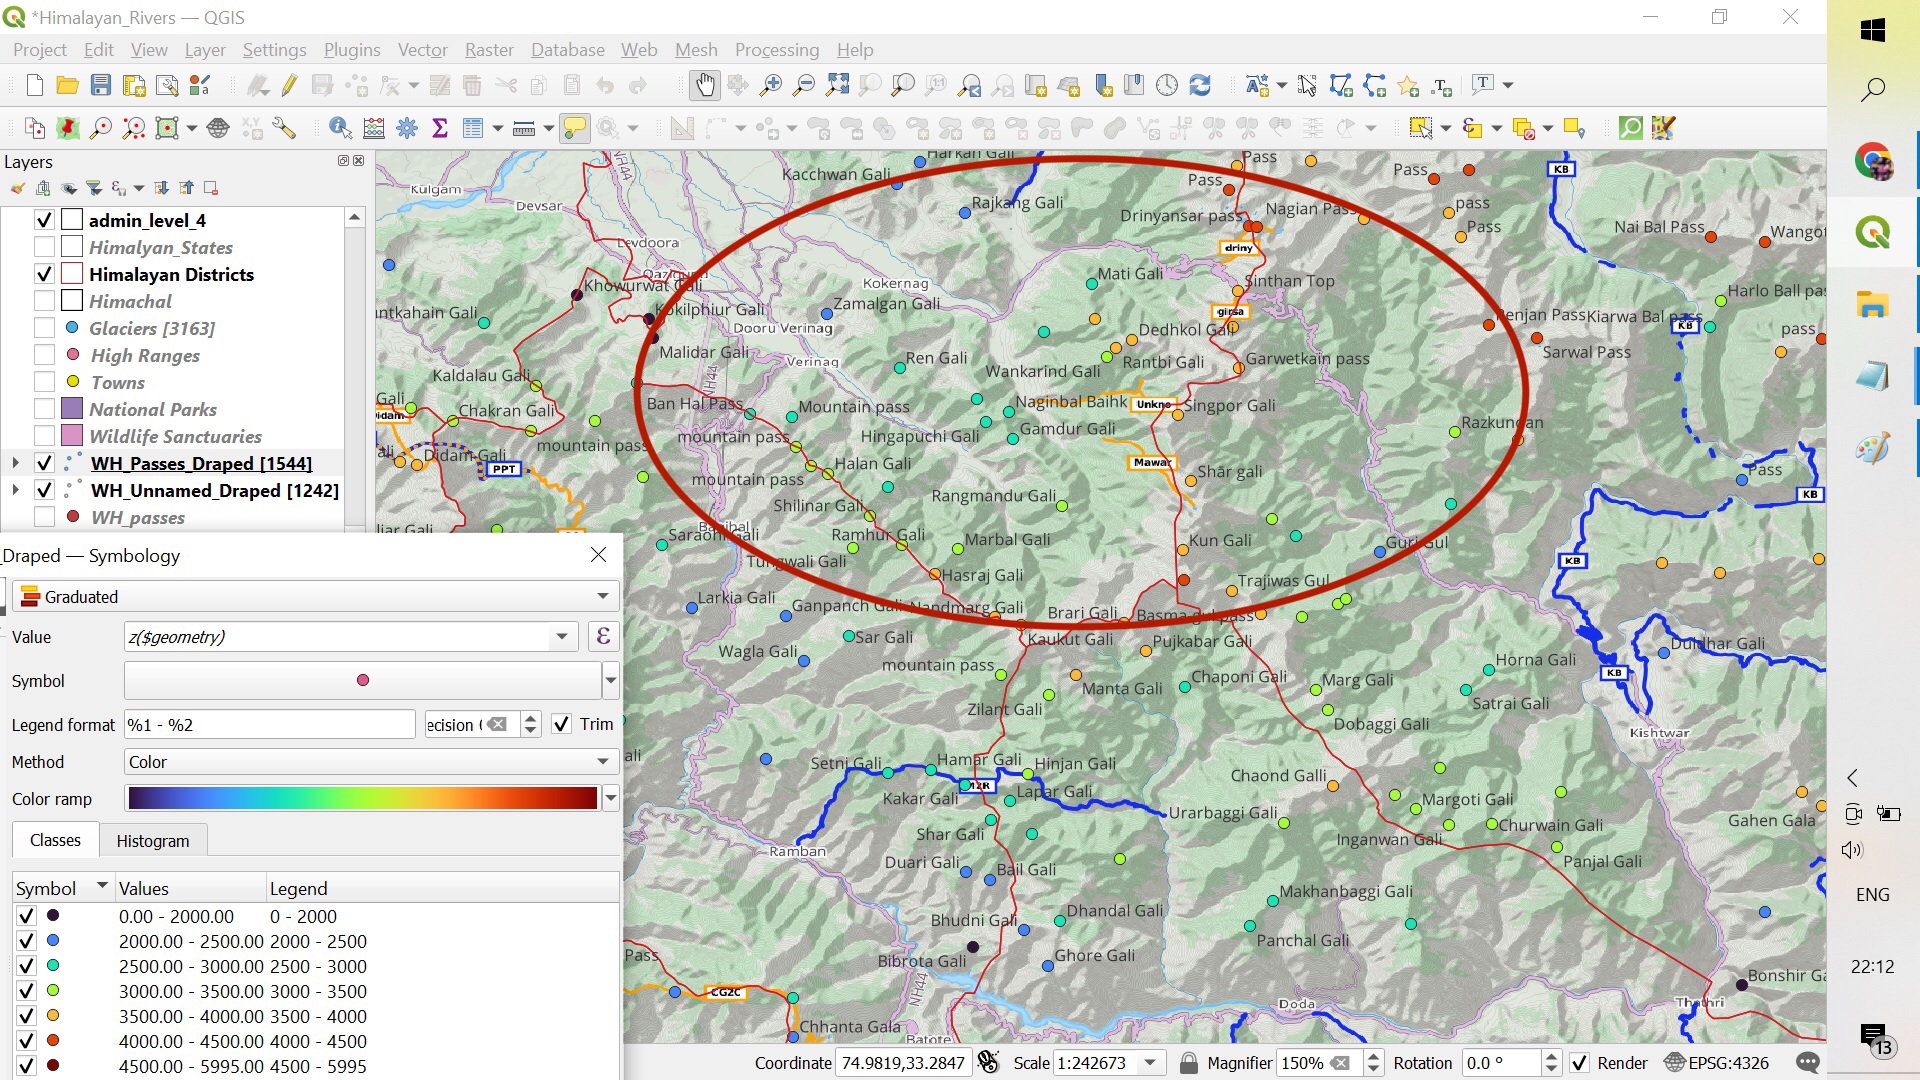Click the Zoom Out magnifier tool

pos(803,85)
